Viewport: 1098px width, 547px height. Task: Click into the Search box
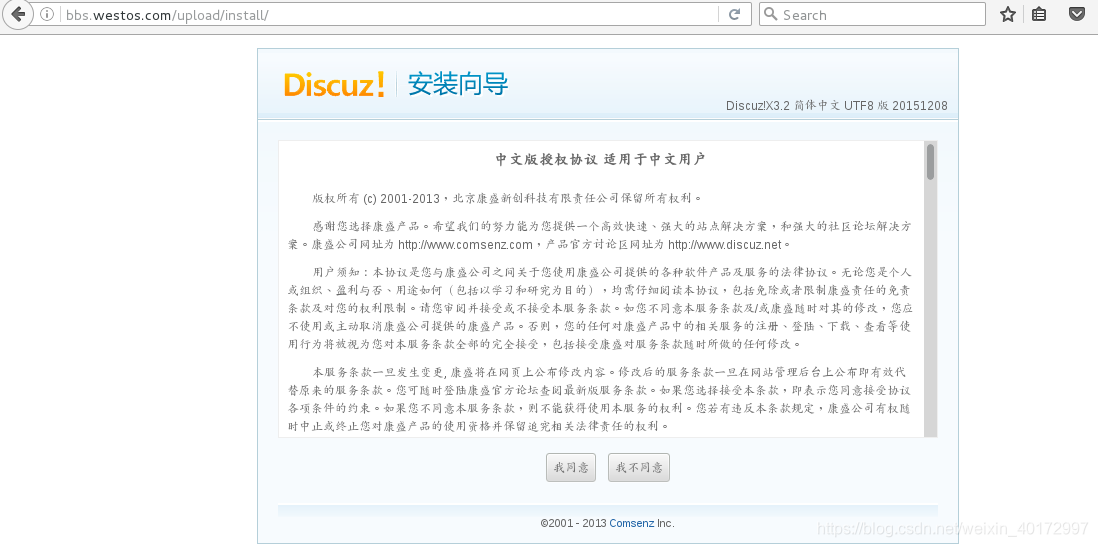pyautogui.click(x=873, y=14)
